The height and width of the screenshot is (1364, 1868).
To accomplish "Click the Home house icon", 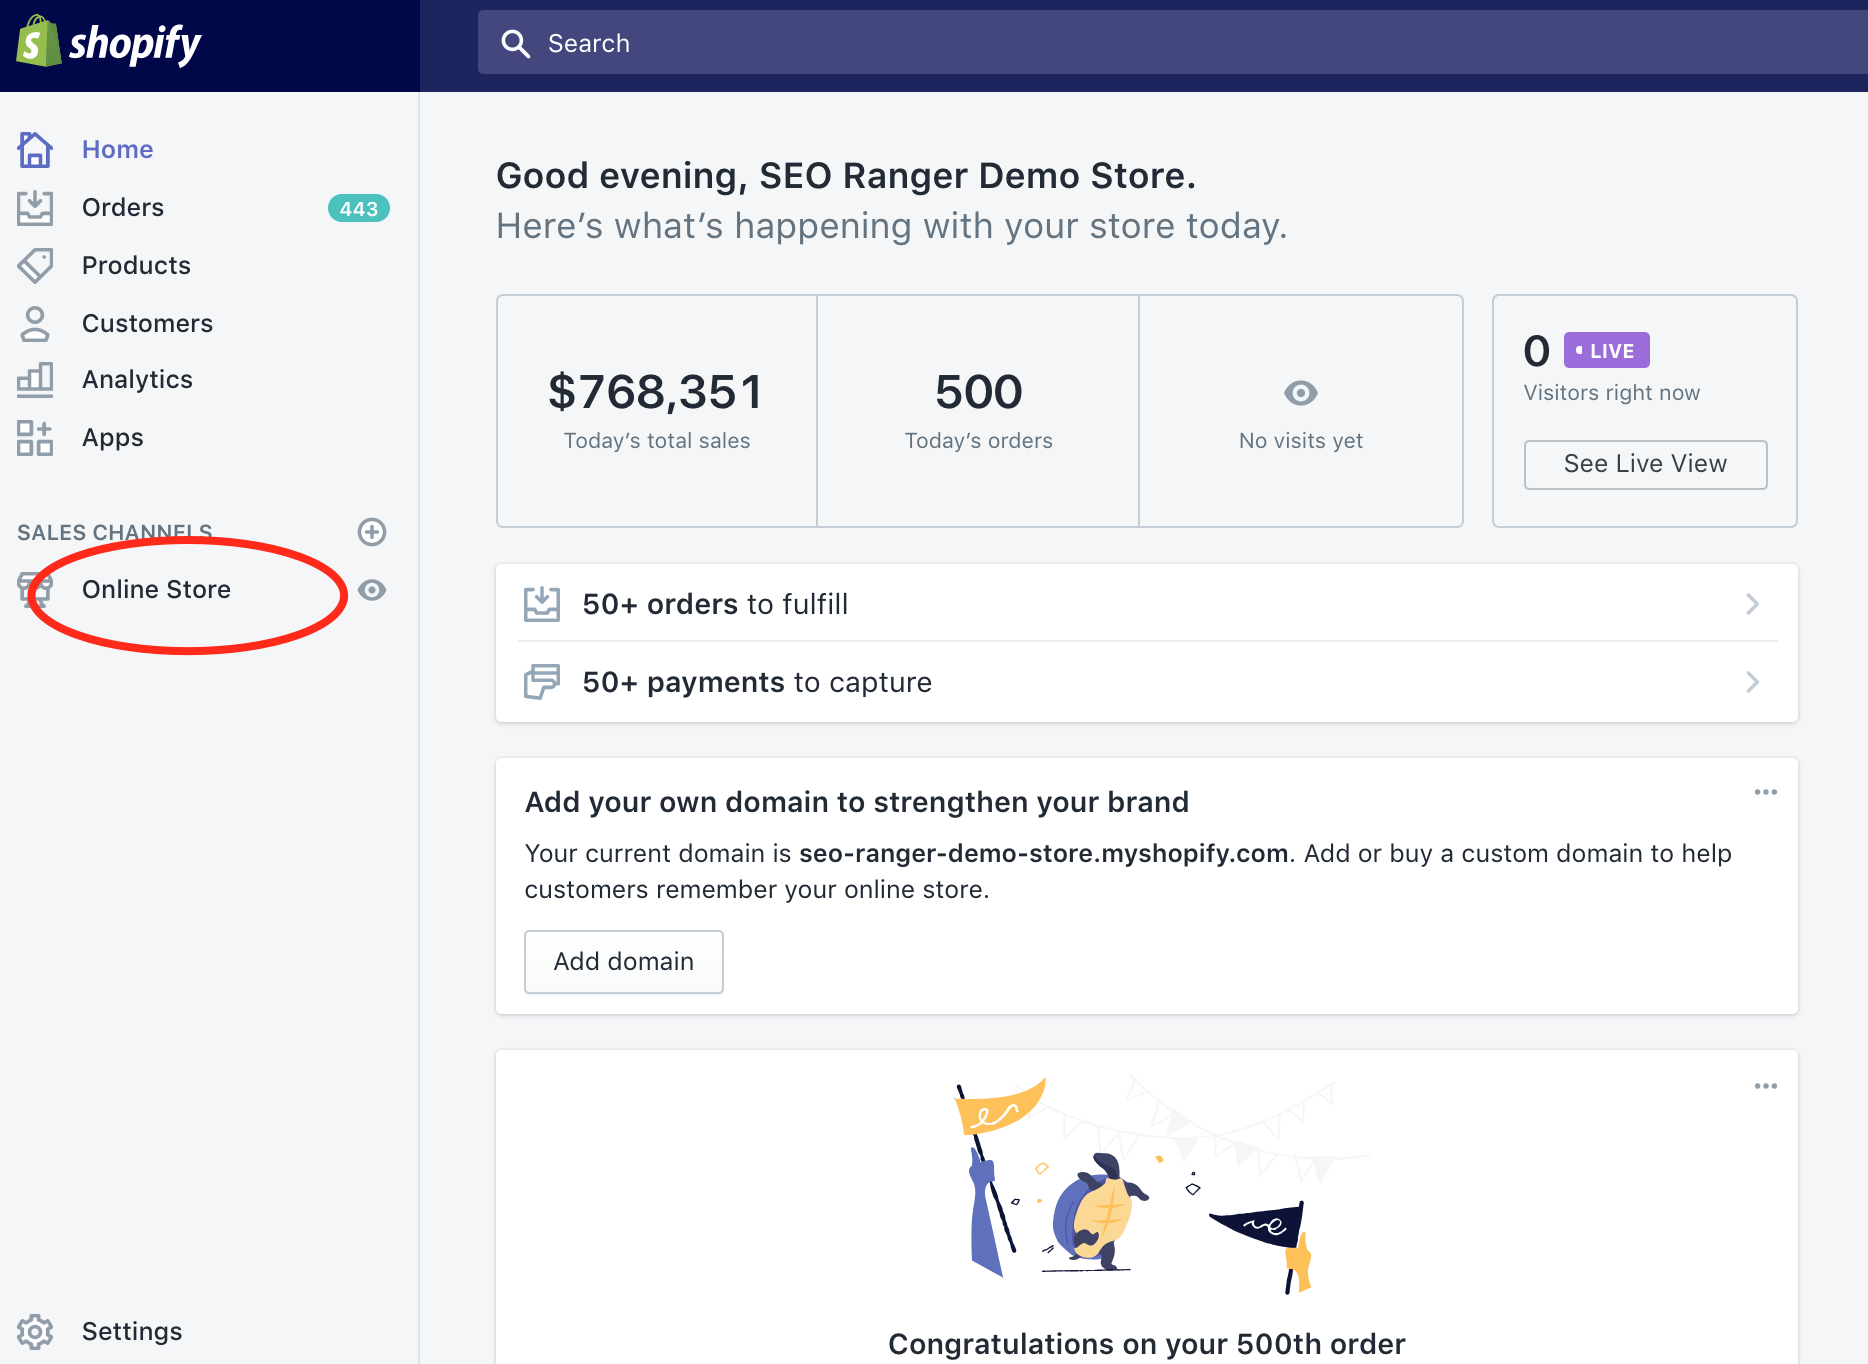I will point(35,149).
